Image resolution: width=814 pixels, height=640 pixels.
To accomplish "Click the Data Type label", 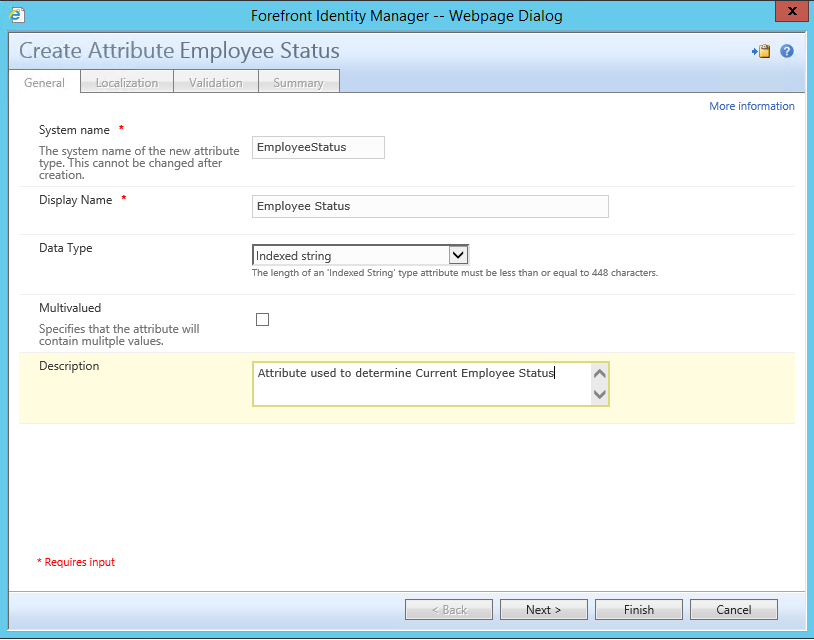I will point(65,248).
